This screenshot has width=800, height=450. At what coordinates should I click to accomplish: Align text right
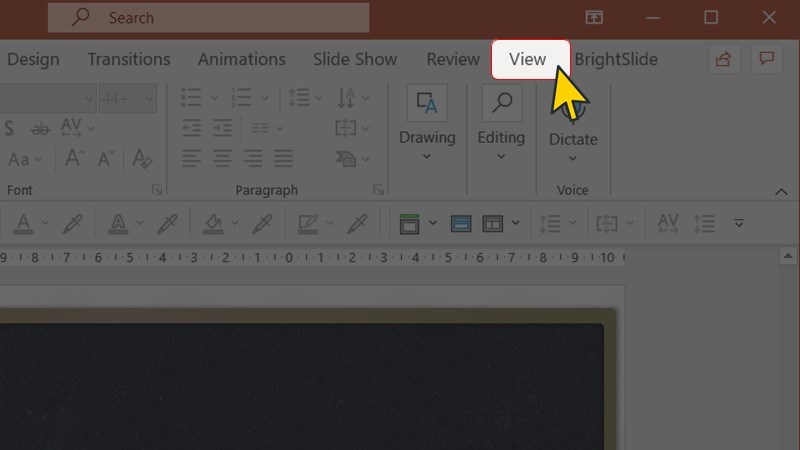(x=253, y=159)
